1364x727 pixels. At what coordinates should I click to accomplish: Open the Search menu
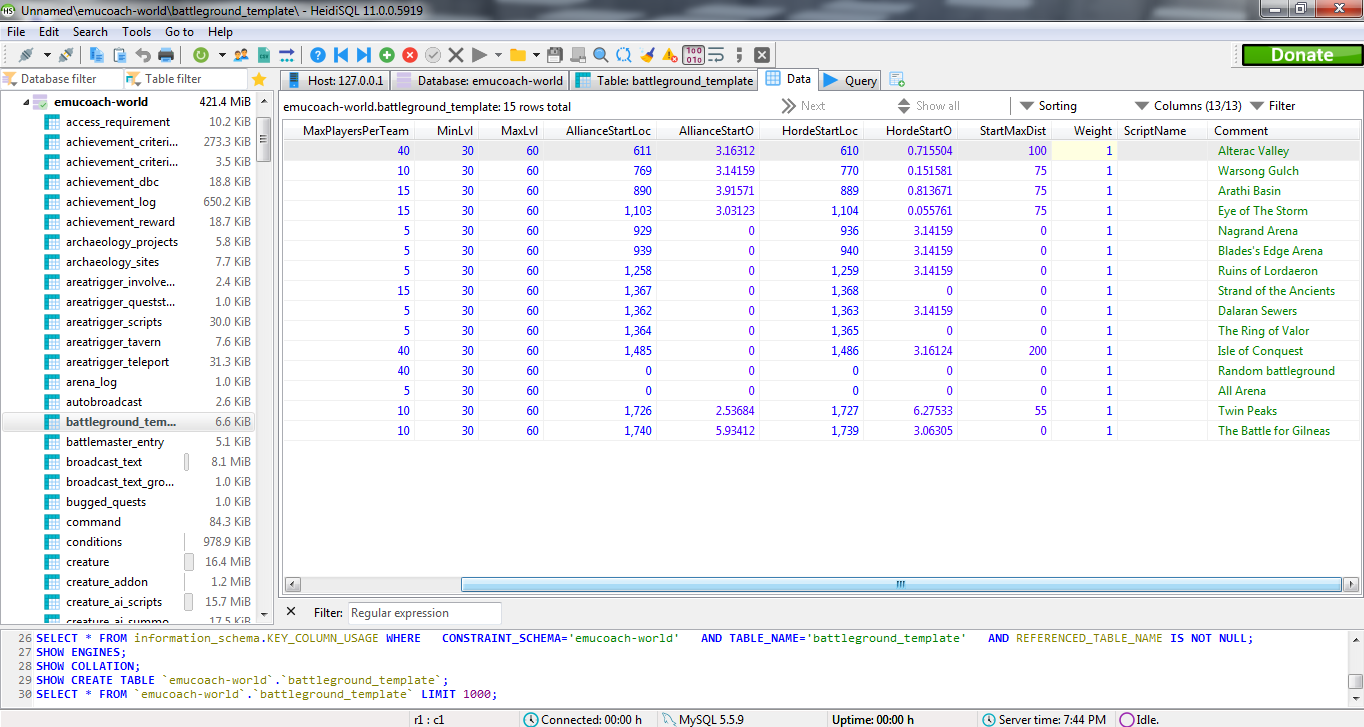click(90, 32)
